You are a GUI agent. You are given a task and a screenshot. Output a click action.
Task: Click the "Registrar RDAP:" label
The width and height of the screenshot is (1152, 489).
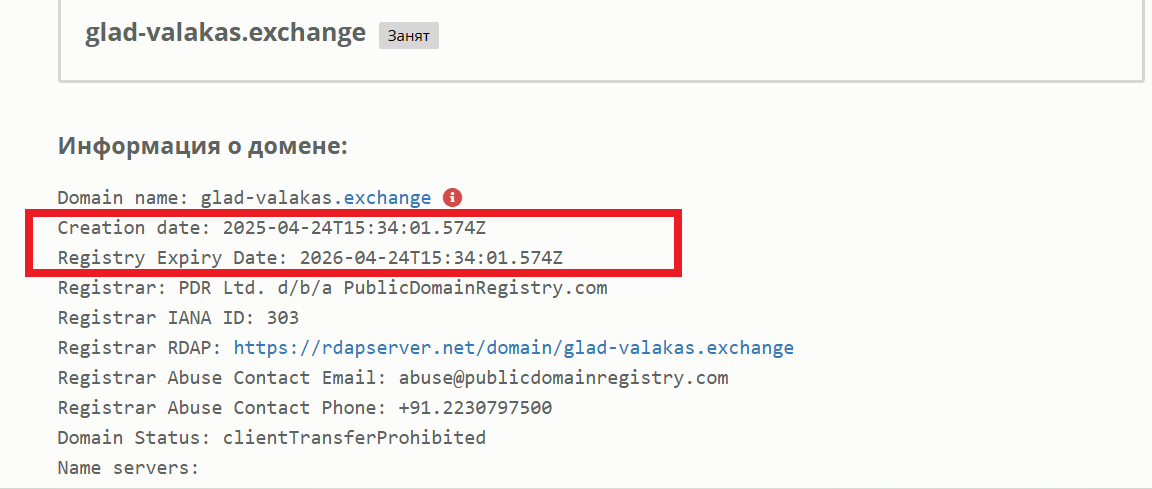click(x=140, y=348)
